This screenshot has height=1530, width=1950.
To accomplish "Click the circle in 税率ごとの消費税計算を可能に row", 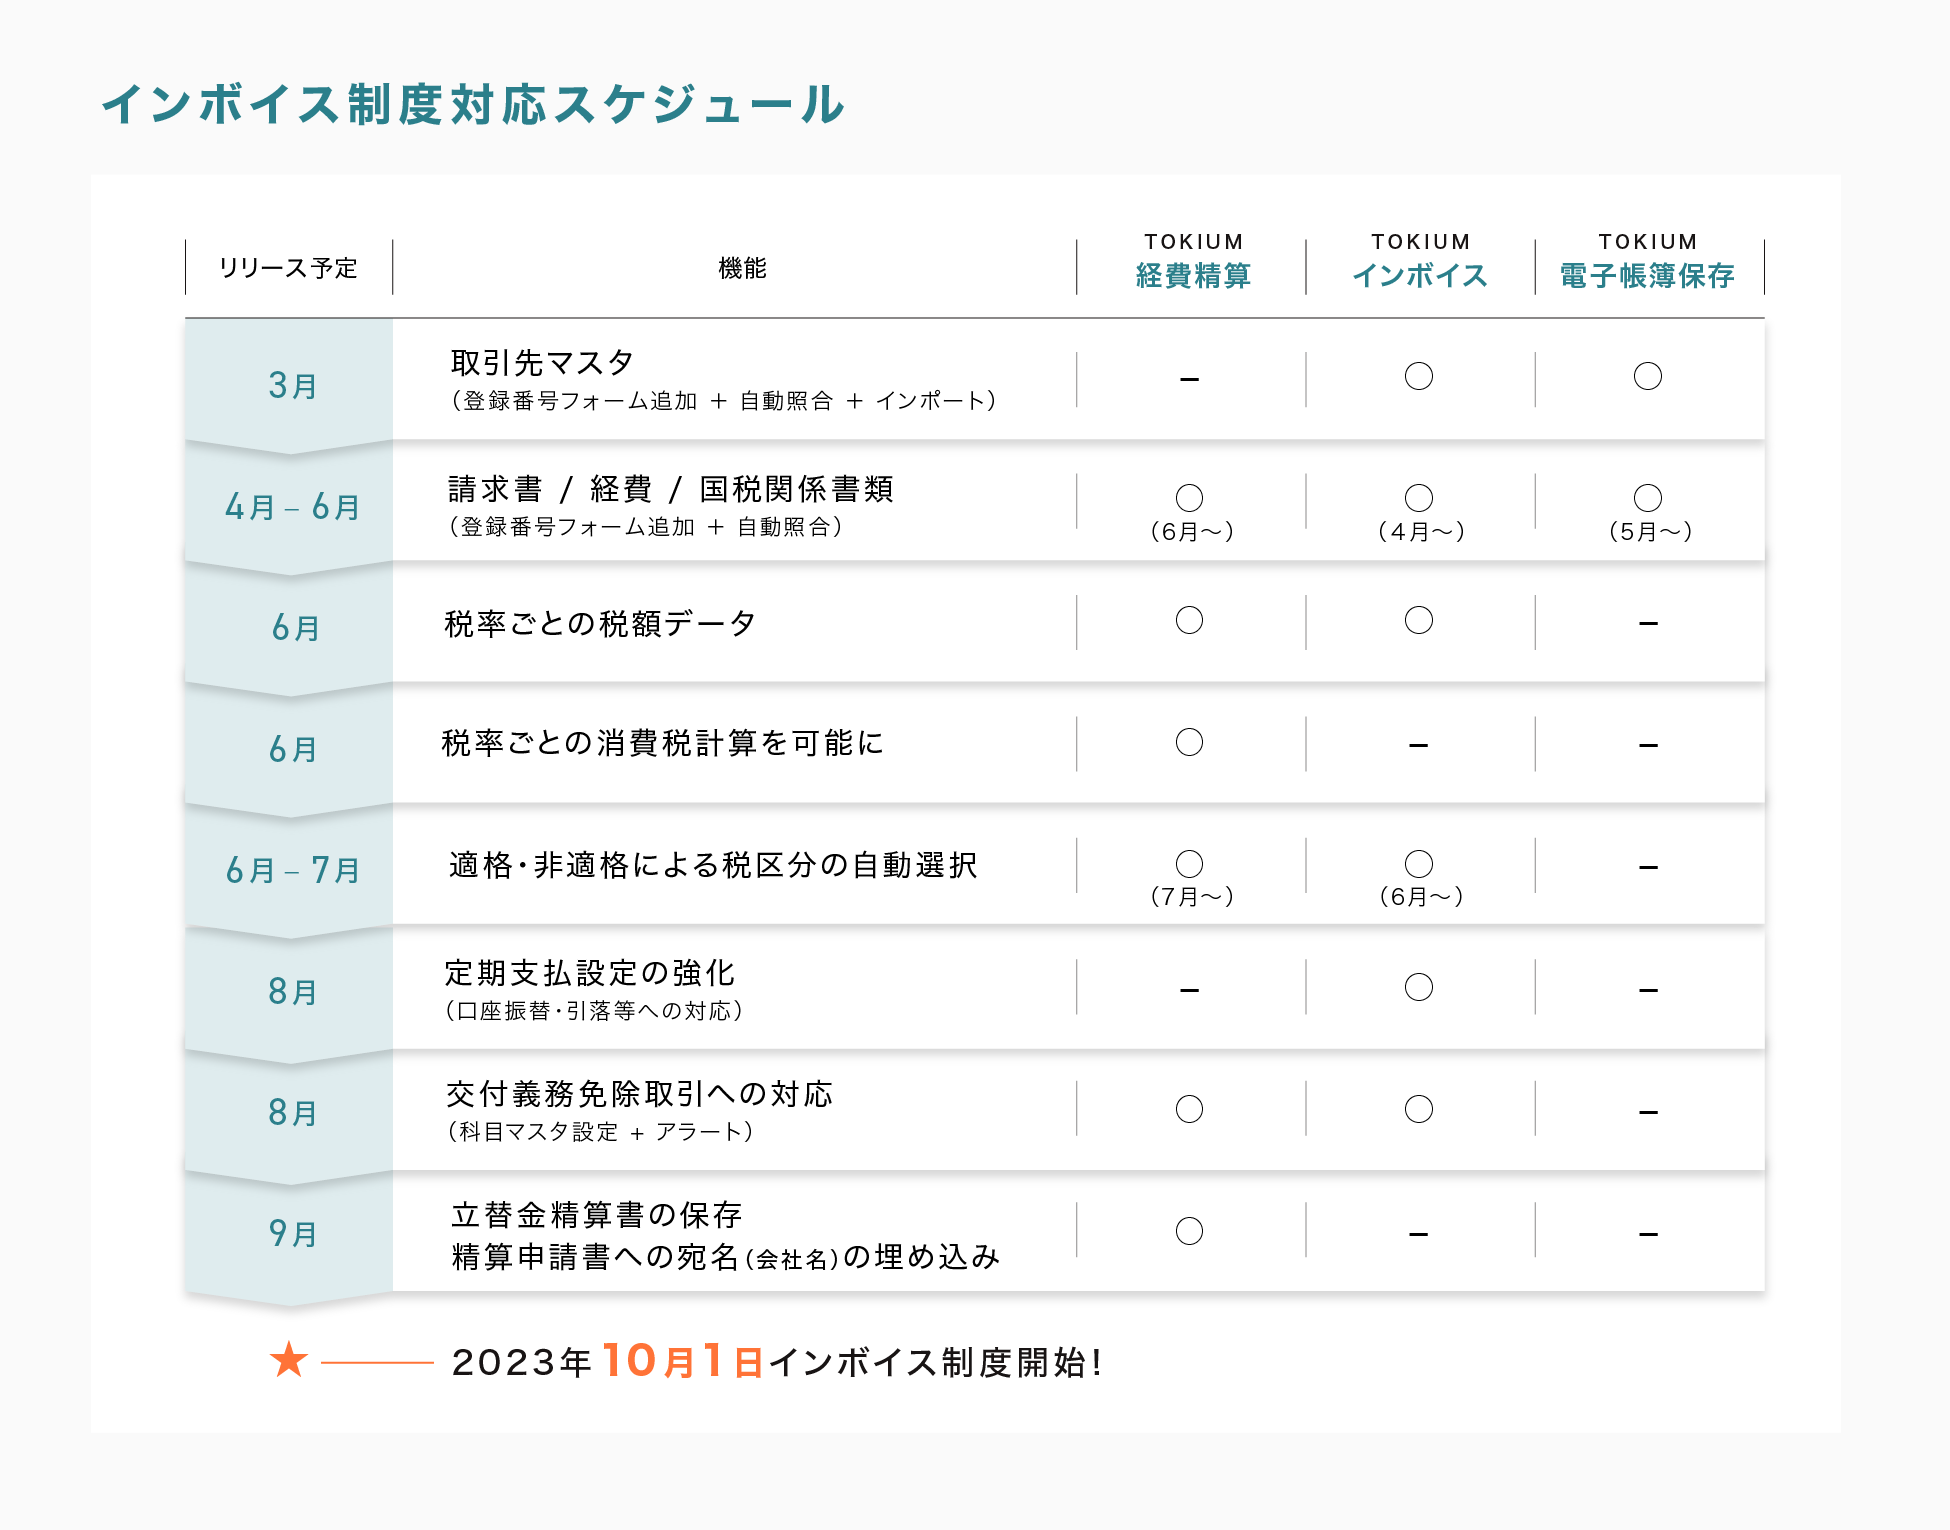I will coord(1189,742).
